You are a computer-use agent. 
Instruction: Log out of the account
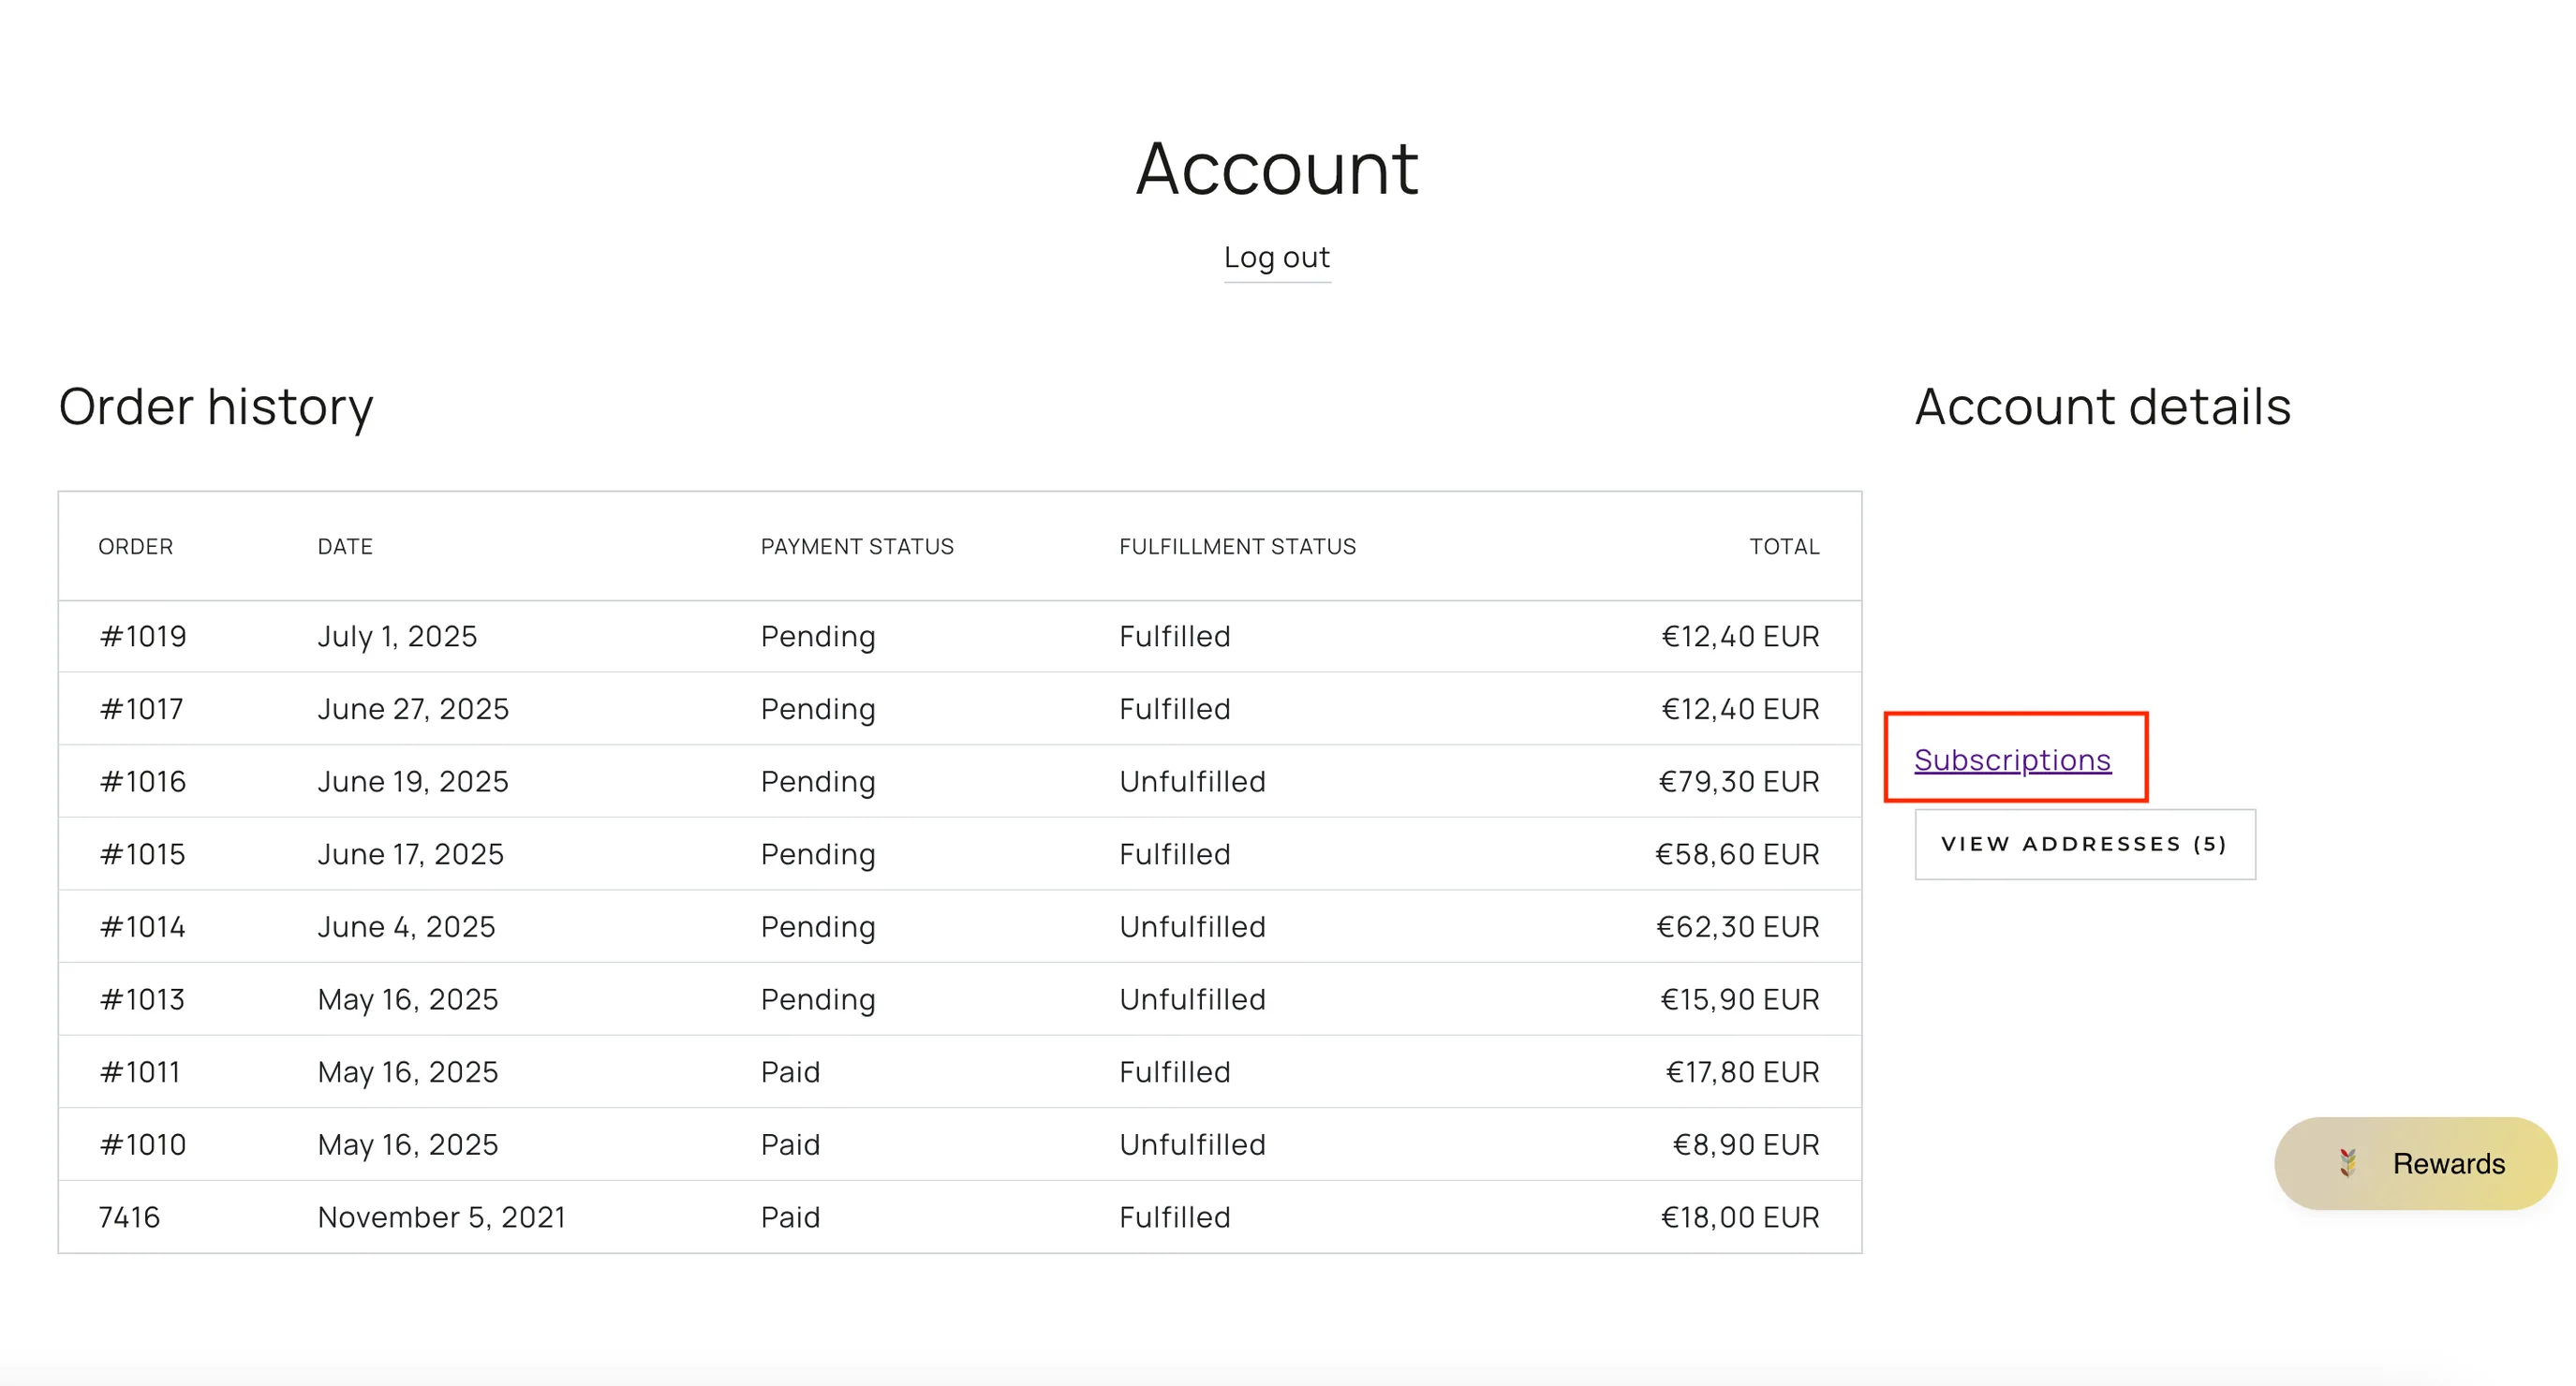(1276, 258)
